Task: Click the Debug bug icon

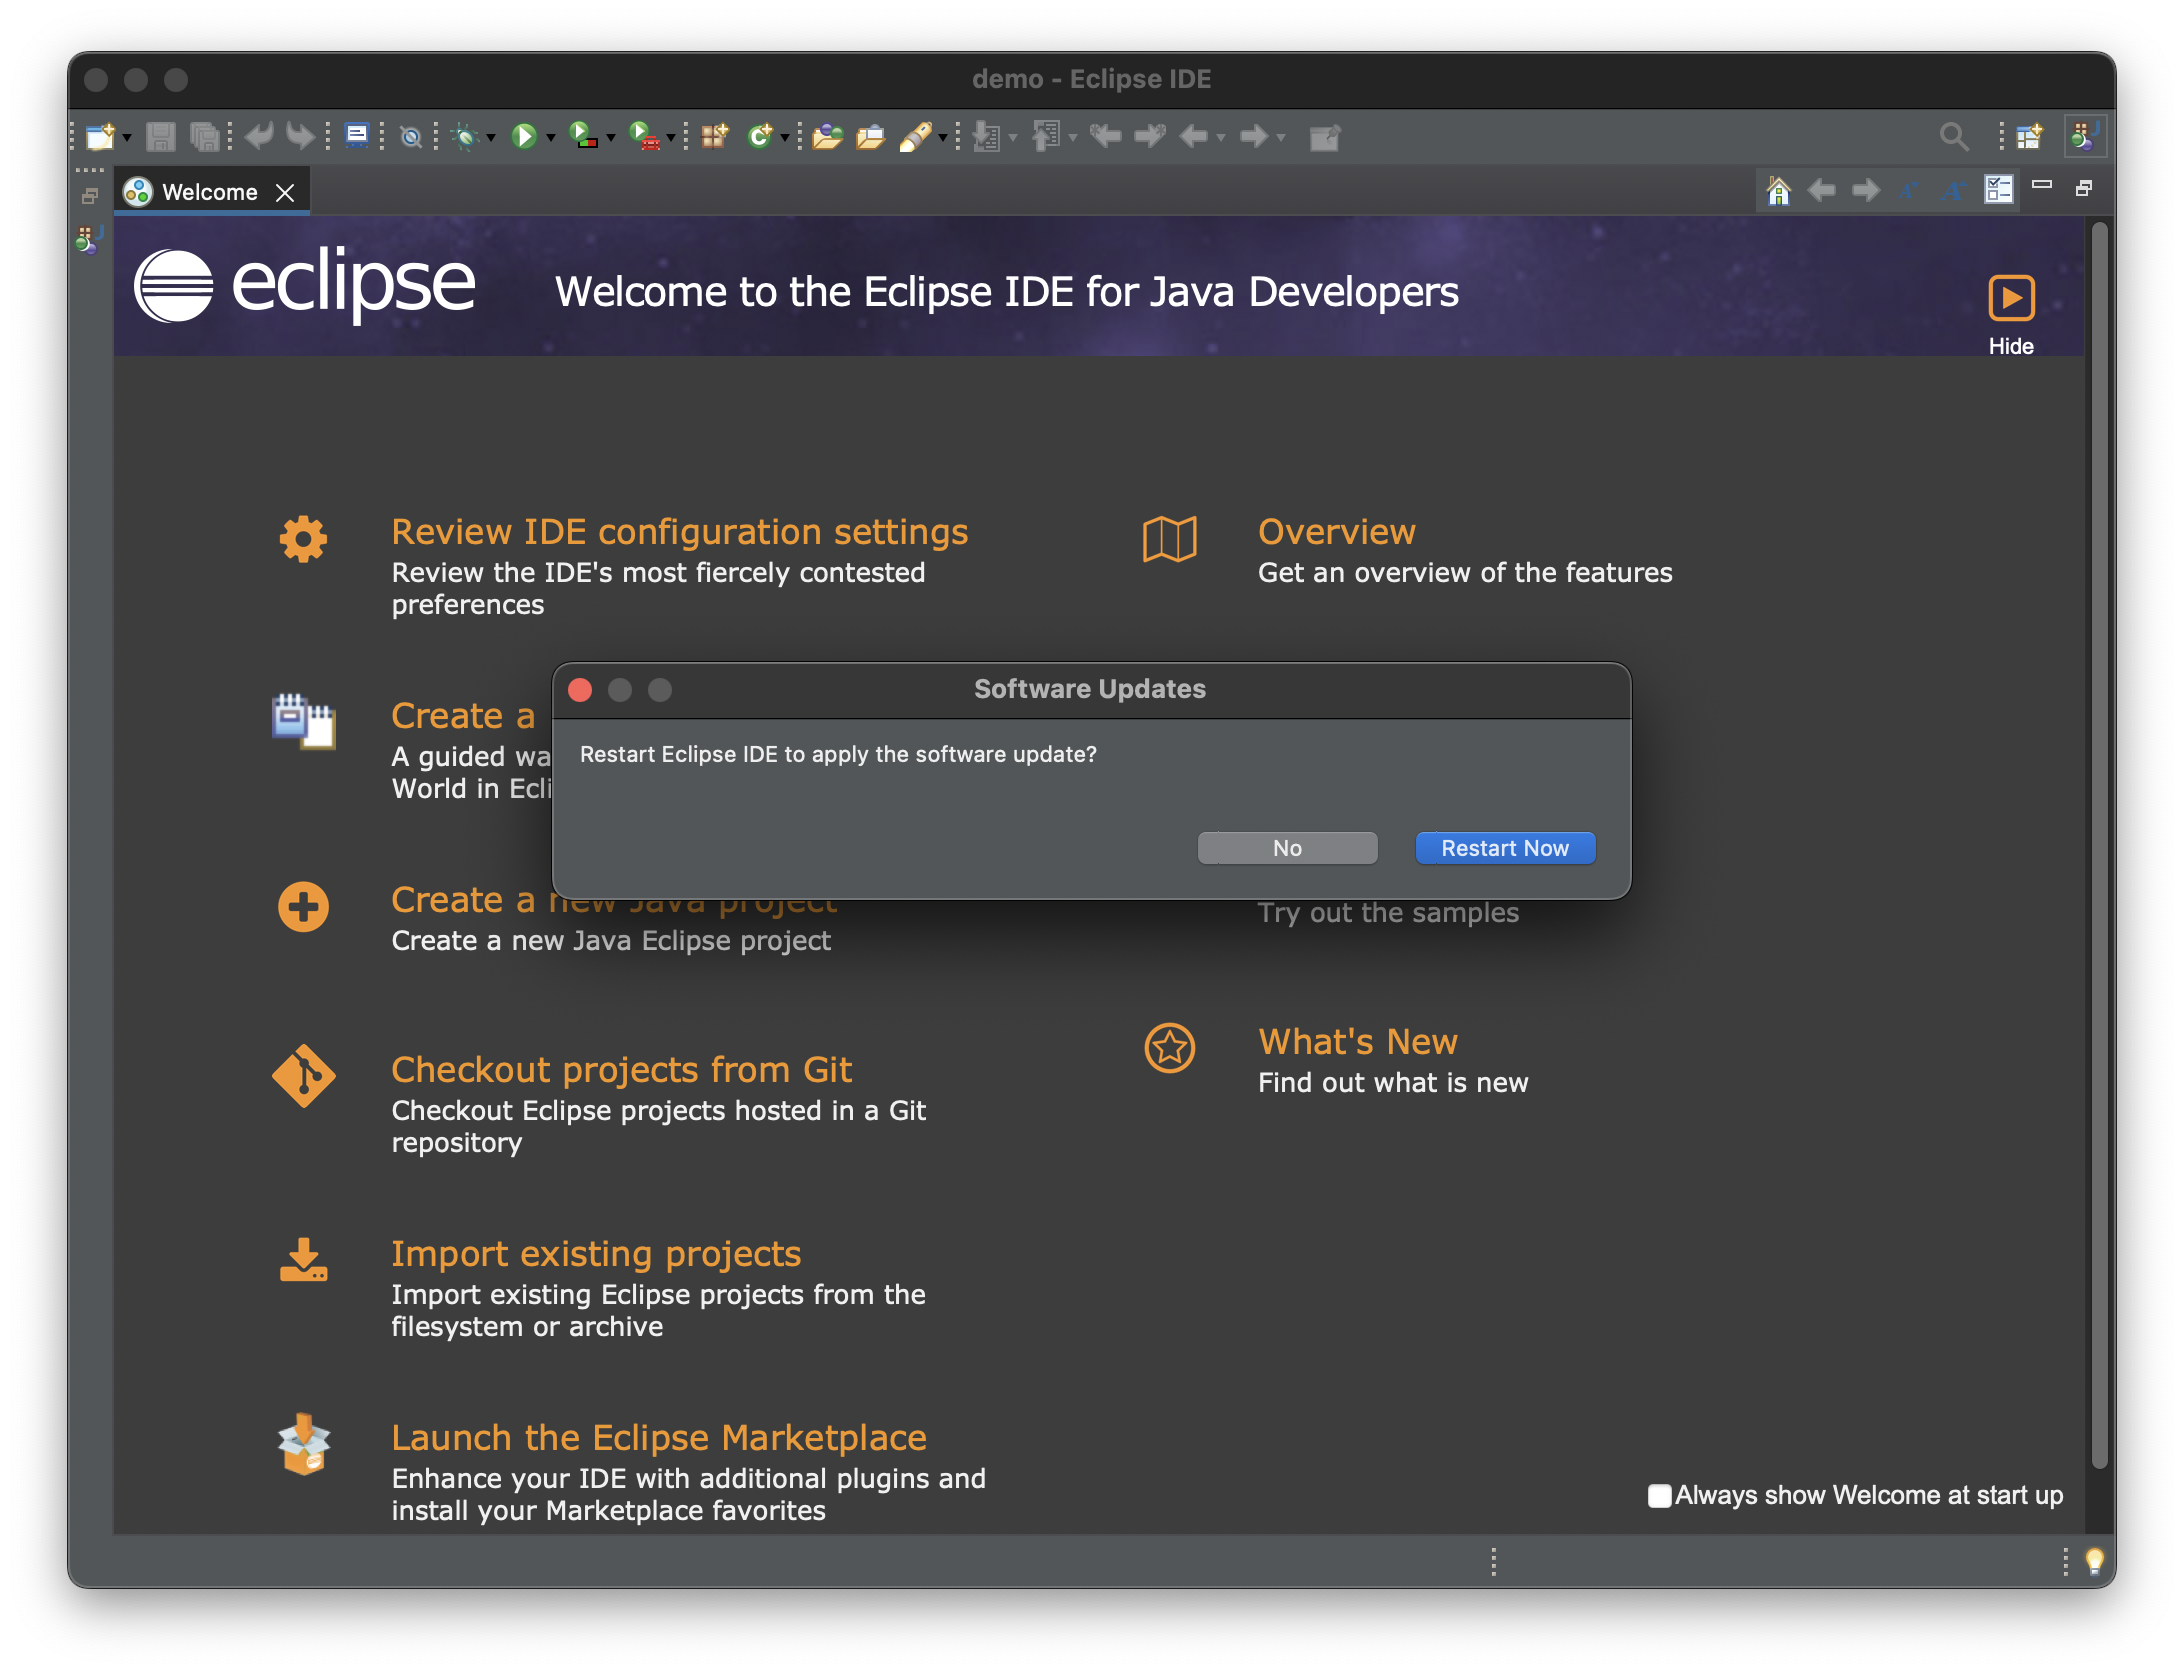Action: point(466,136)
